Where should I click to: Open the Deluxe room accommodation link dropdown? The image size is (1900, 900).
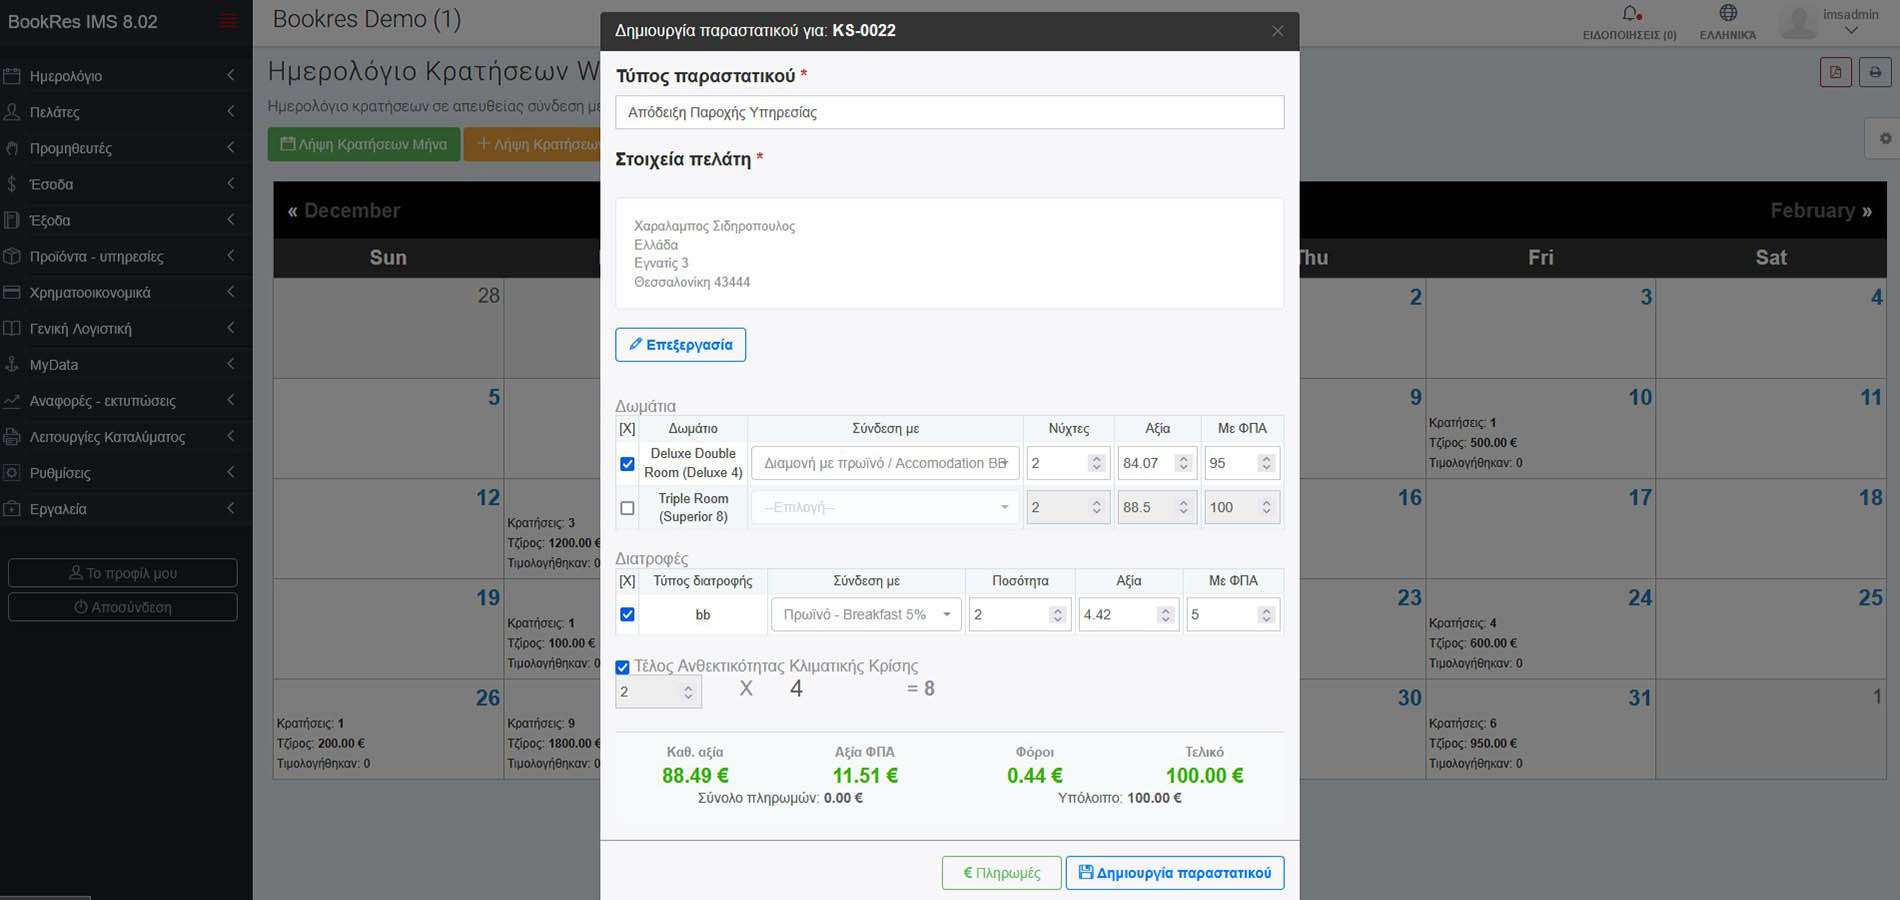pos(885,463)
